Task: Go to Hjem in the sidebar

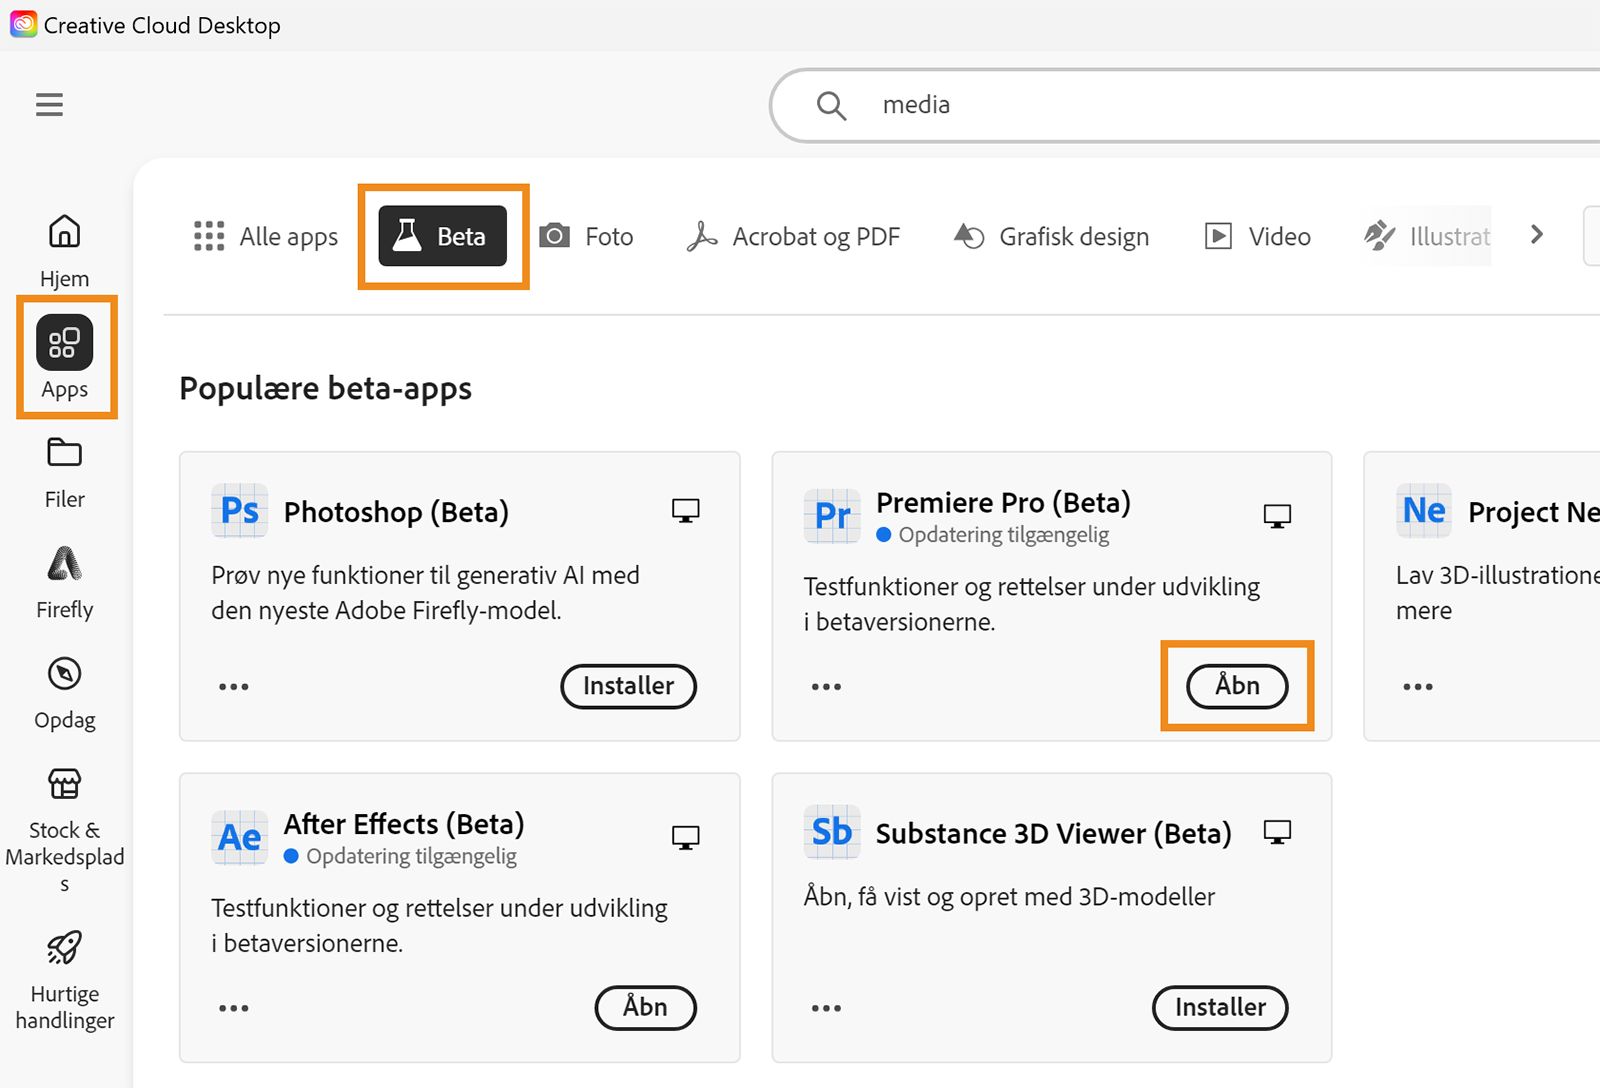Action: tap(65, 251)
